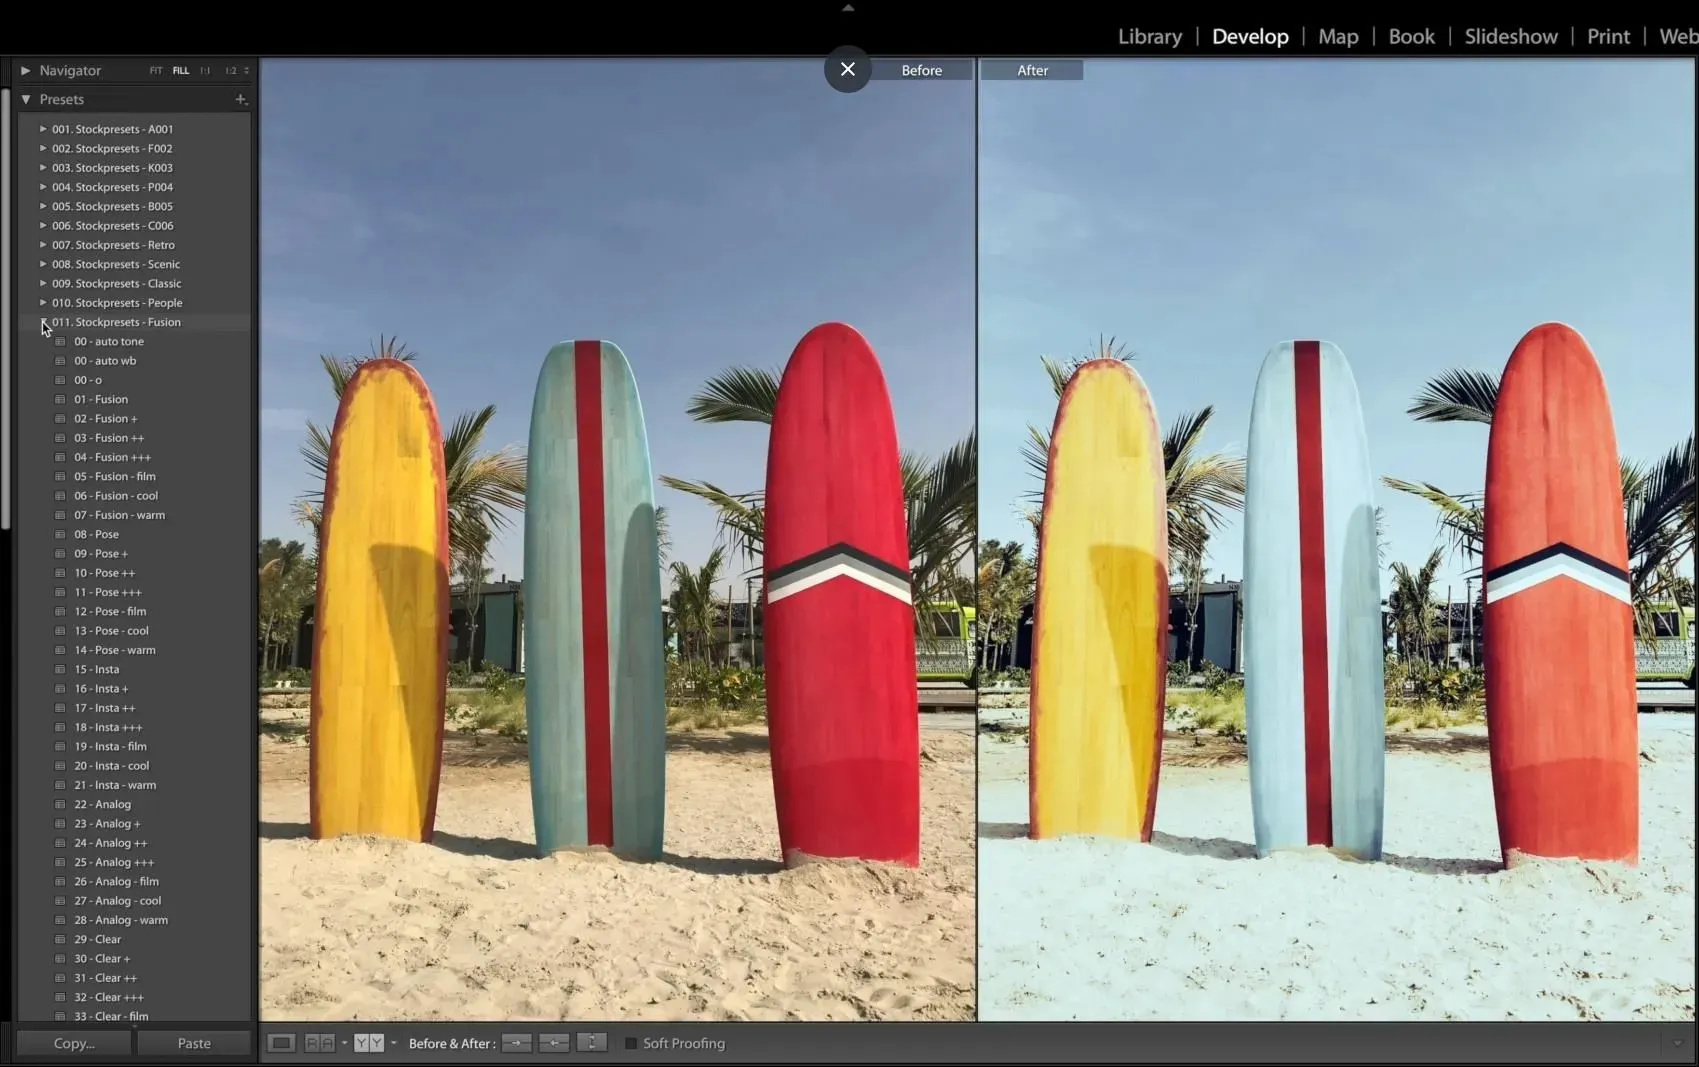The width and height of the screenshot is (1699, 1067).
Task: Apply preset icon for 00 - auto tone
Action: 60,341
